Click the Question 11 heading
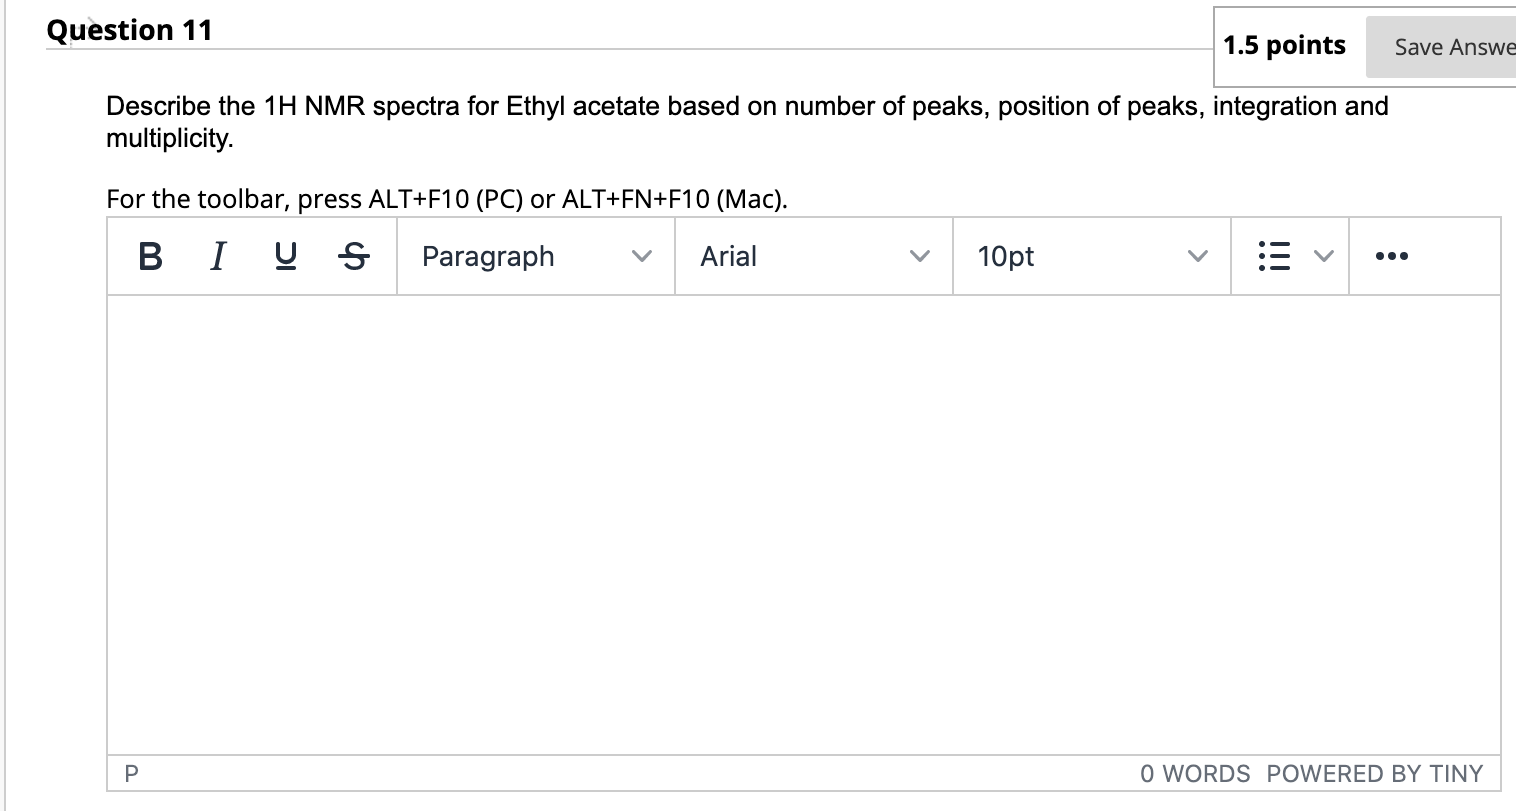This screenshot has height=811, width=1516. pyautogui.click(x=130, y=30)
